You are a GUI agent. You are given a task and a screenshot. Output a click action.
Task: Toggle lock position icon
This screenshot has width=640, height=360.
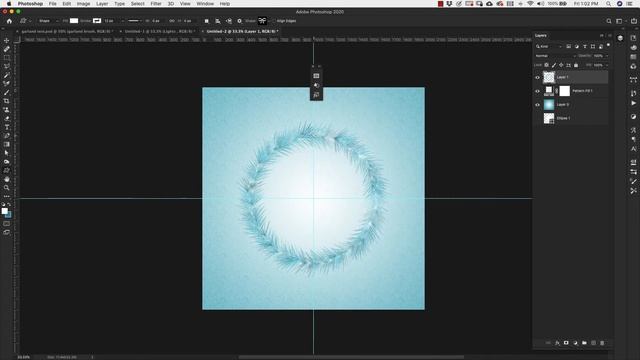(x=561, y=65)
